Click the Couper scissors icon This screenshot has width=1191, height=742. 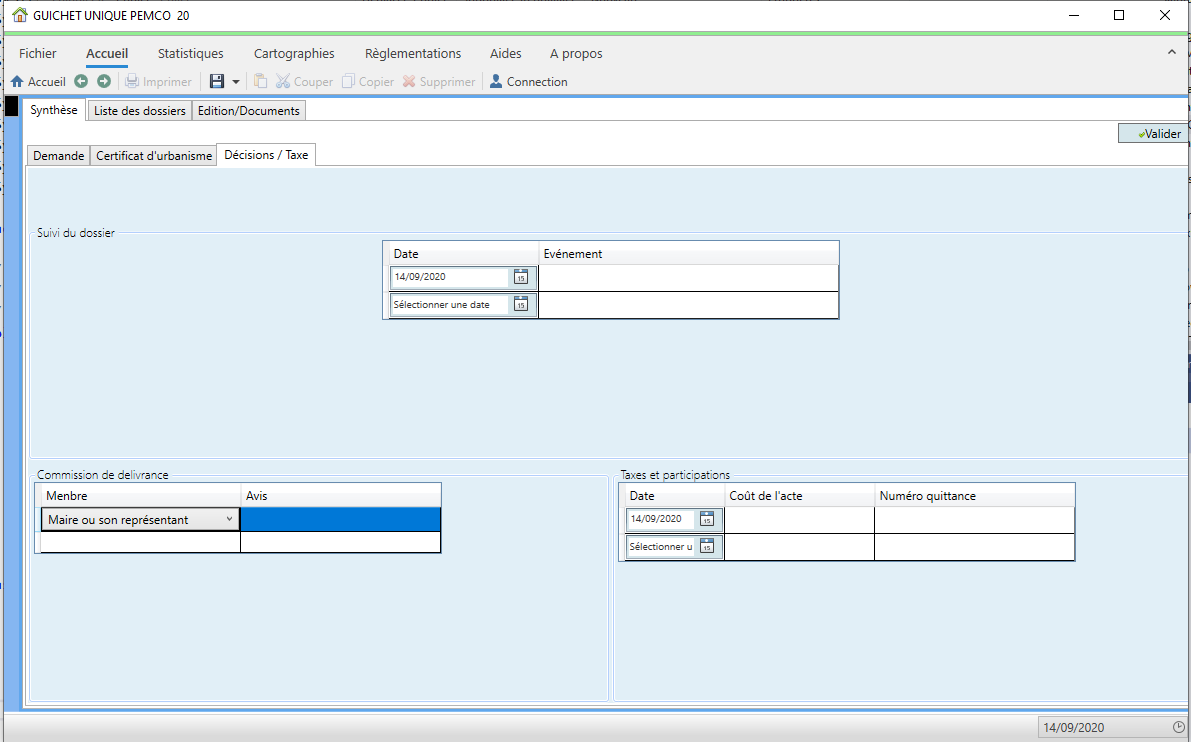283,81
